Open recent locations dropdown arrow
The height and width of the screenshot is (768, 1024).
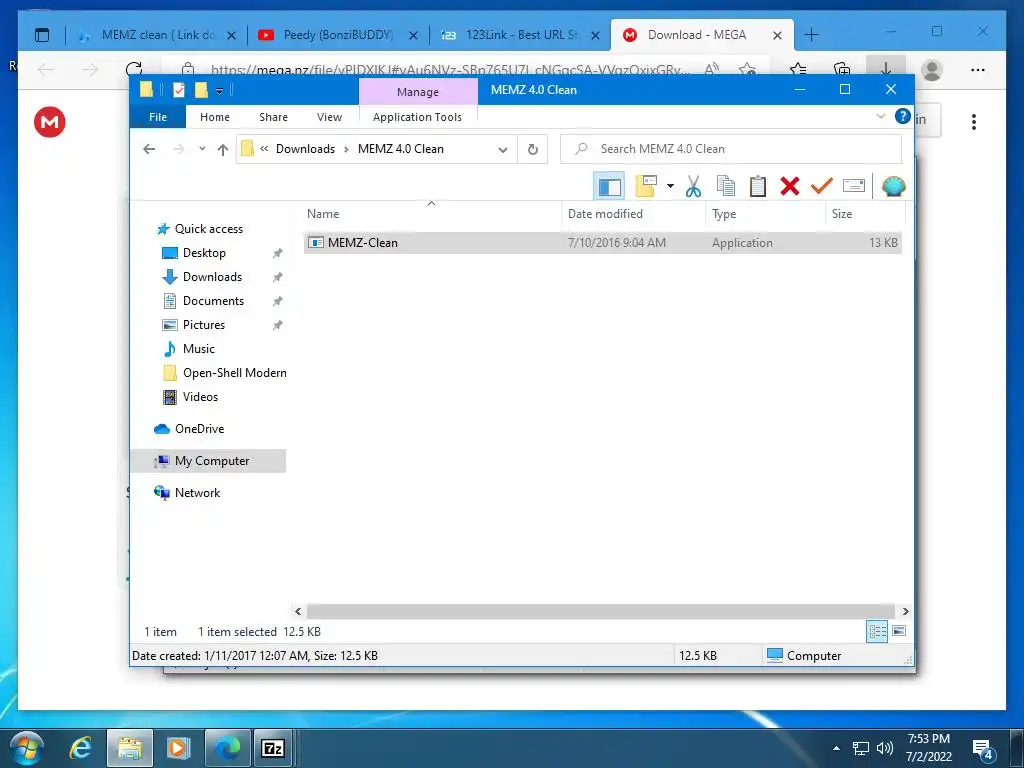click(202, 149)
